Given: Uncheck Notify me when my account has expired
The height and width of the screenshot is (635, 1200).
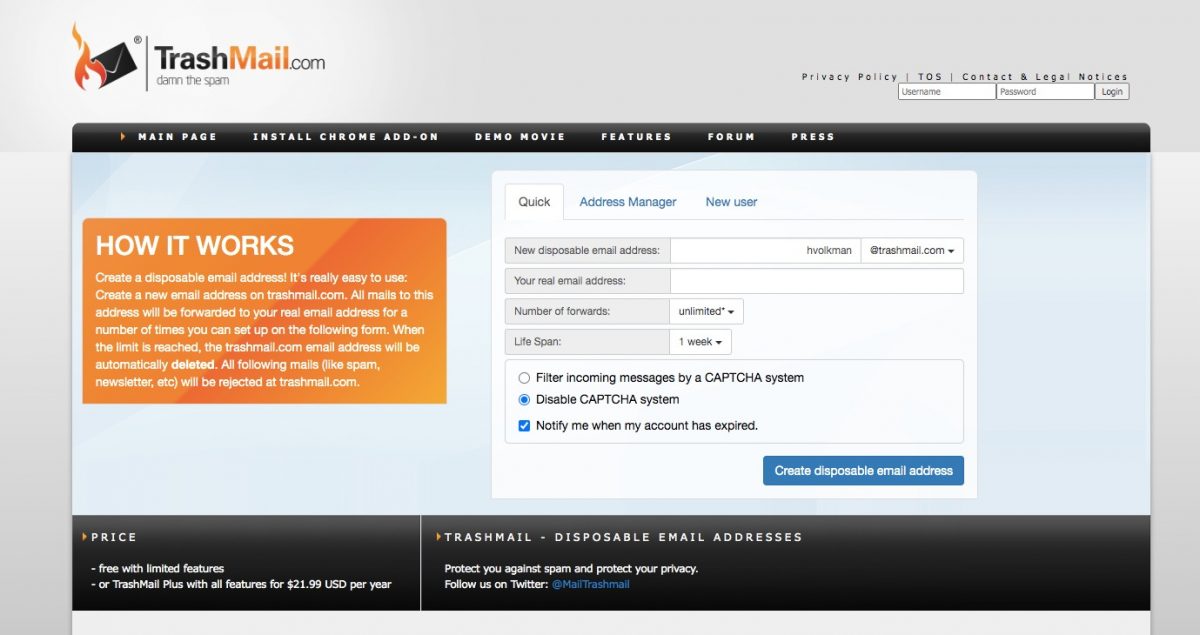Looking at the screenshot, I should click(524, 426).
